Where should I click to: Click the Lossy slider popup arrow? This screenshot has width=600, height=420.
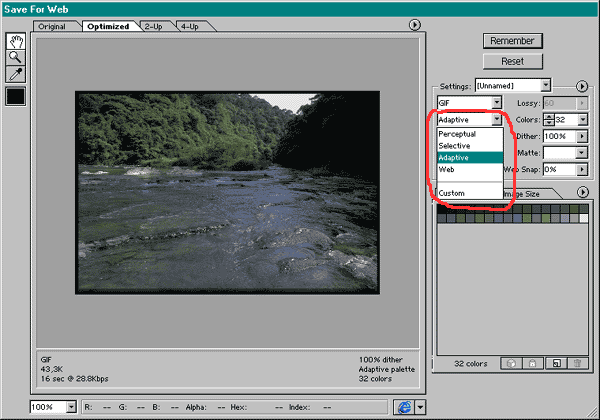pyautogui.click(x=582, y=103)
